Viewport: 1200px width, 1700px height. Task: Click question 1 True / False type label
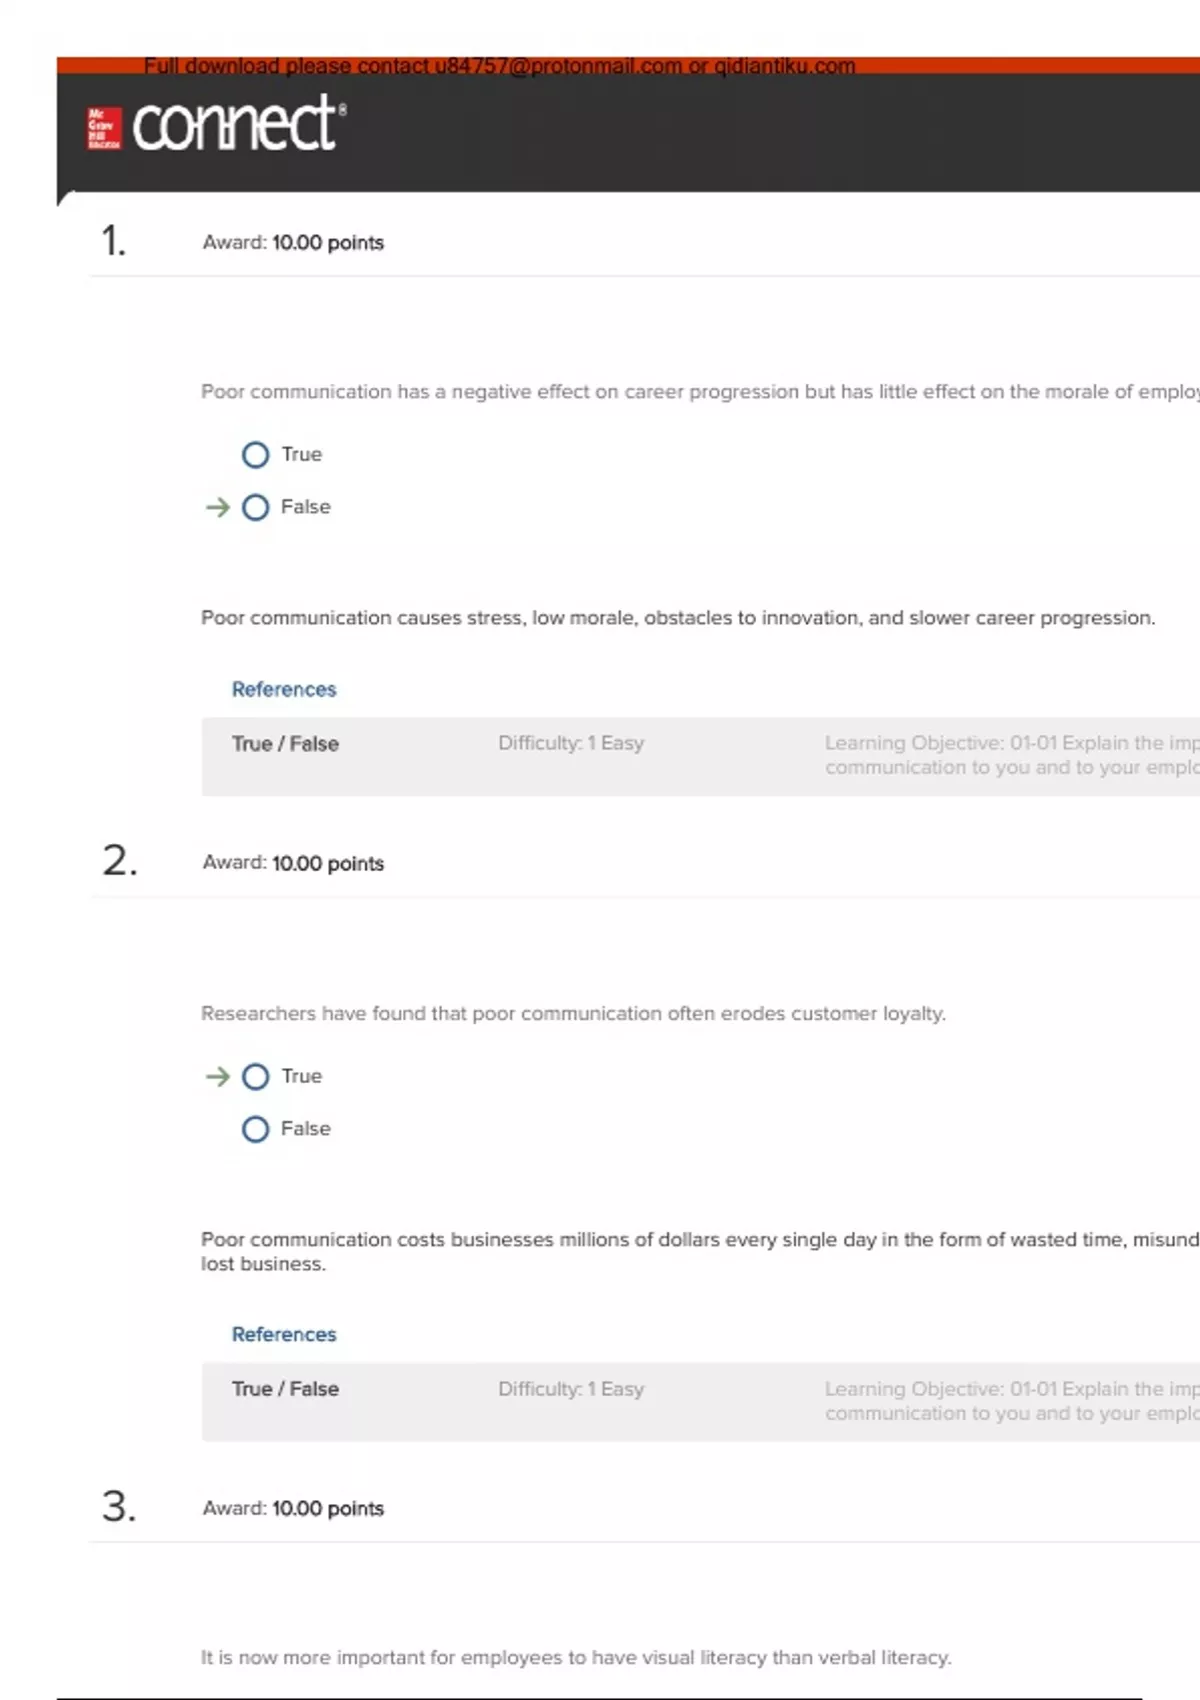(285, 744)
